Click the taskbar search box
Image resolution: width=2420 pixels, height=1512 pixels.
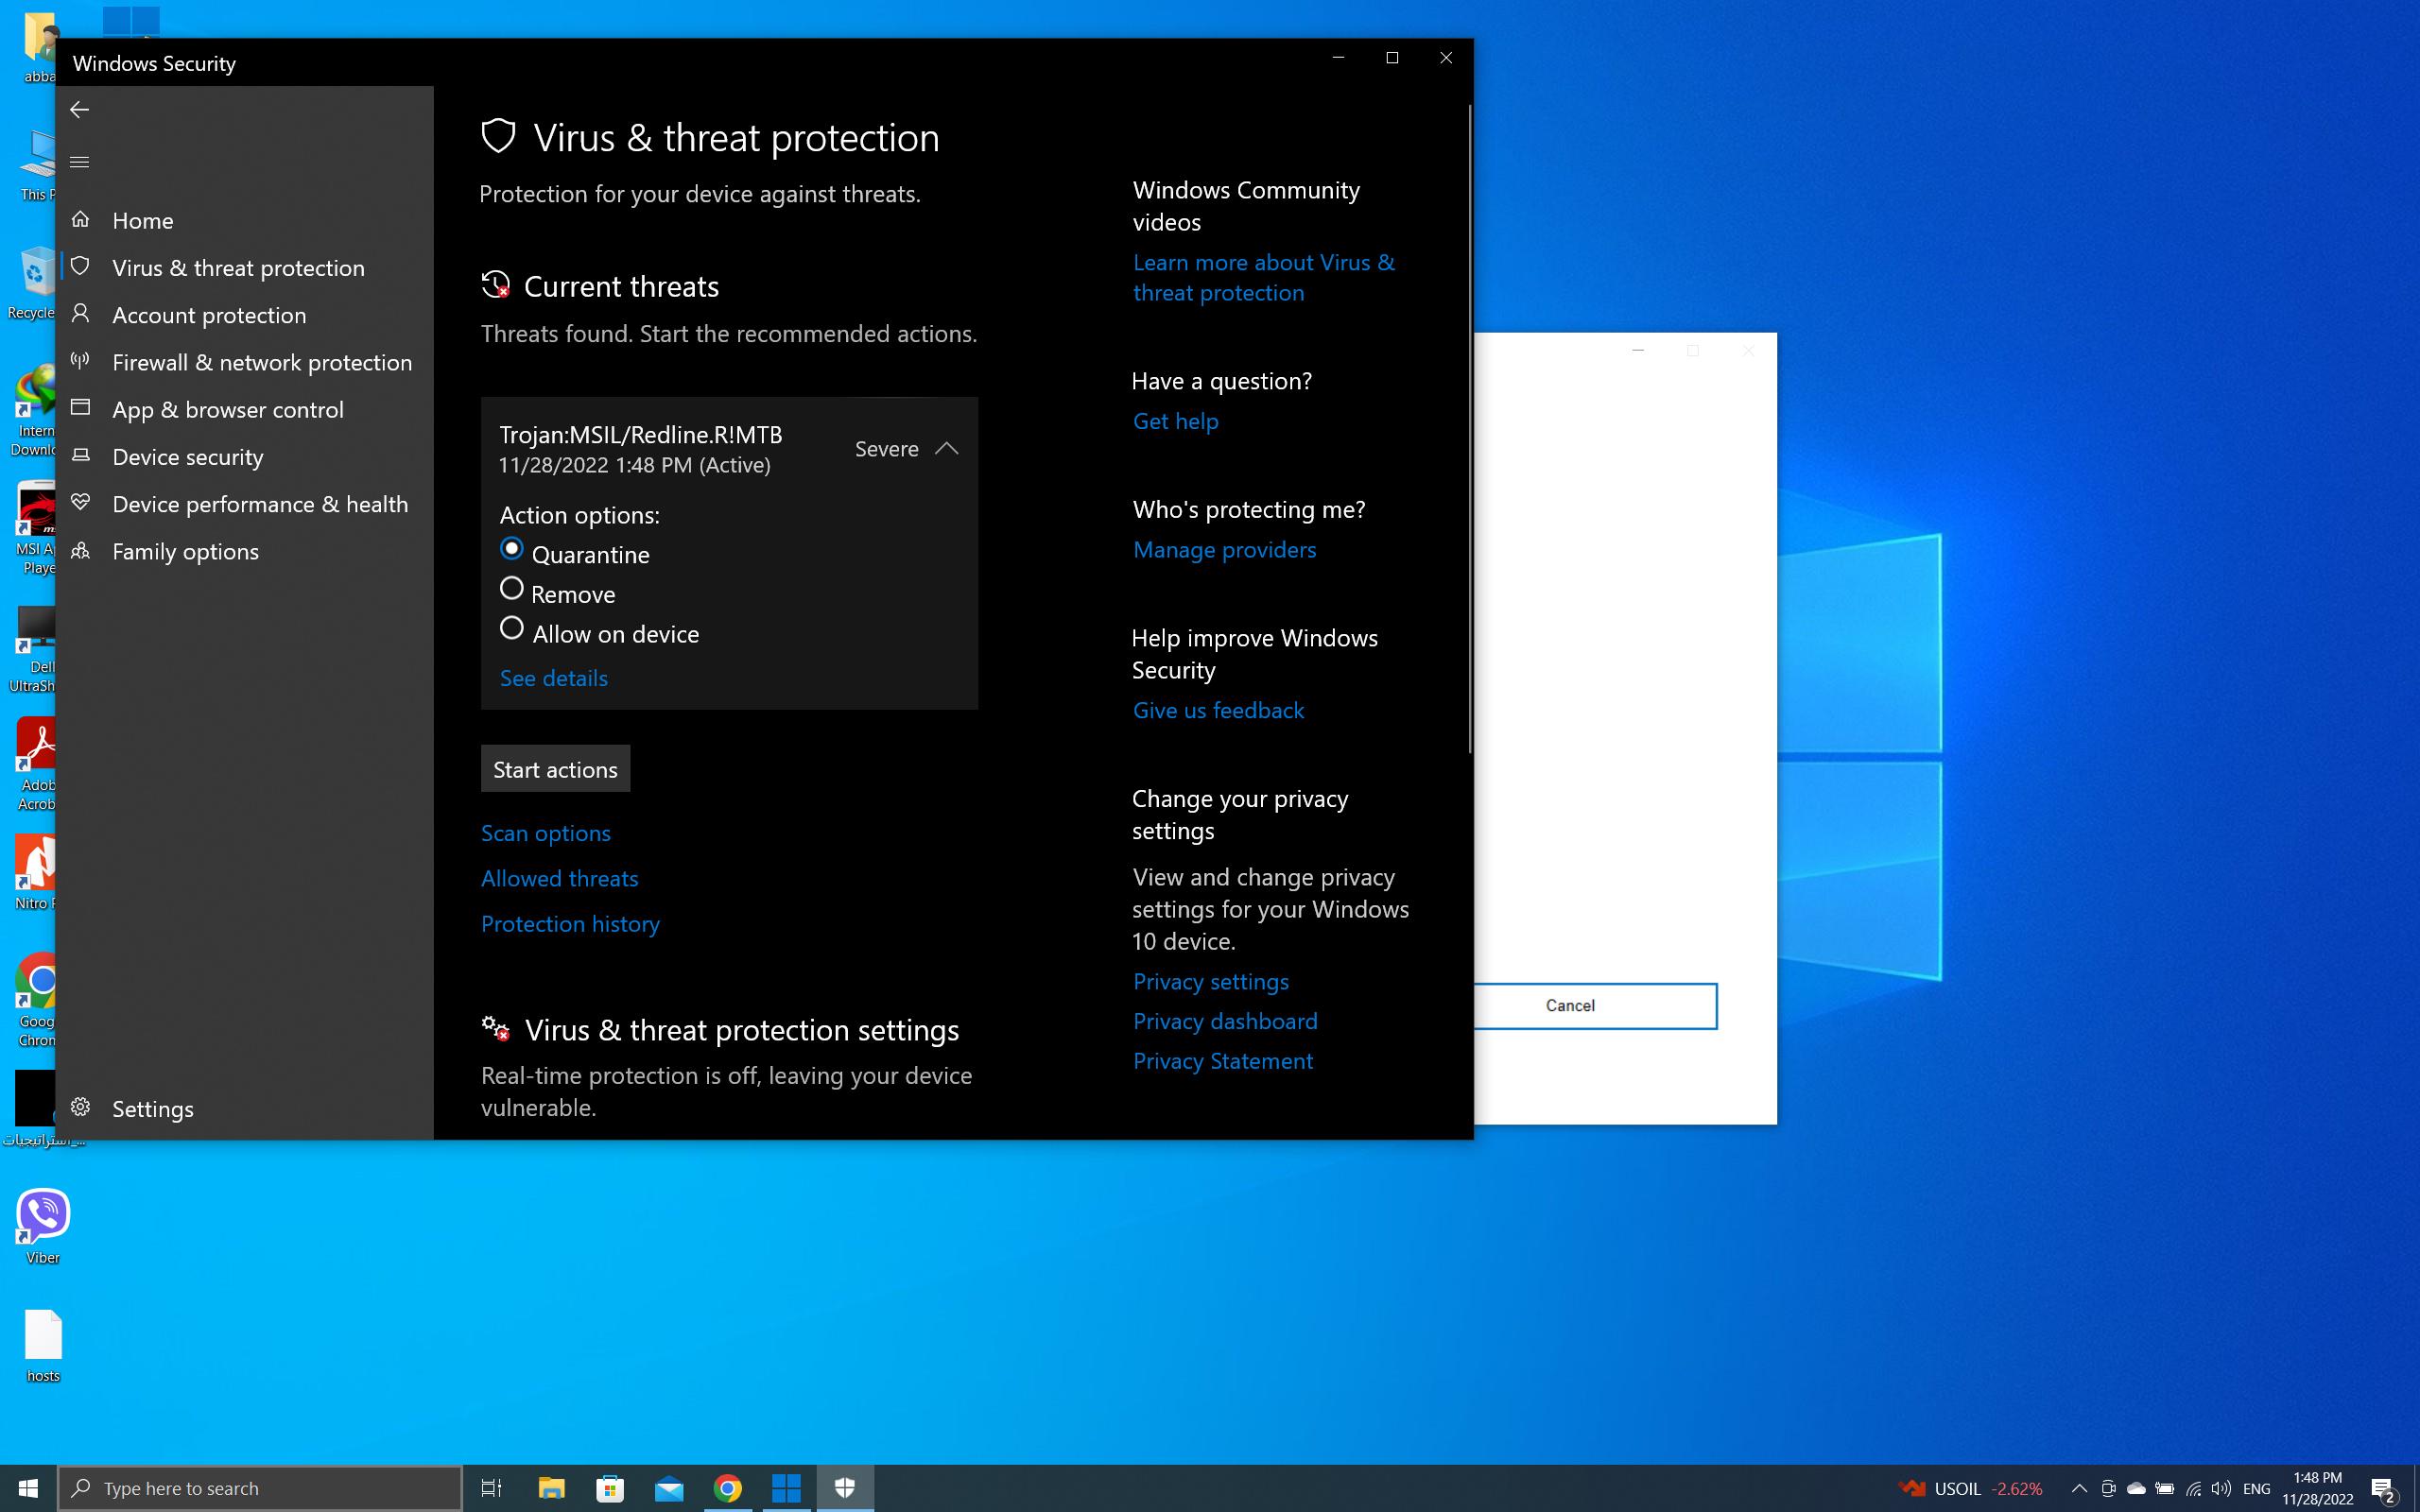point(260,1488)
